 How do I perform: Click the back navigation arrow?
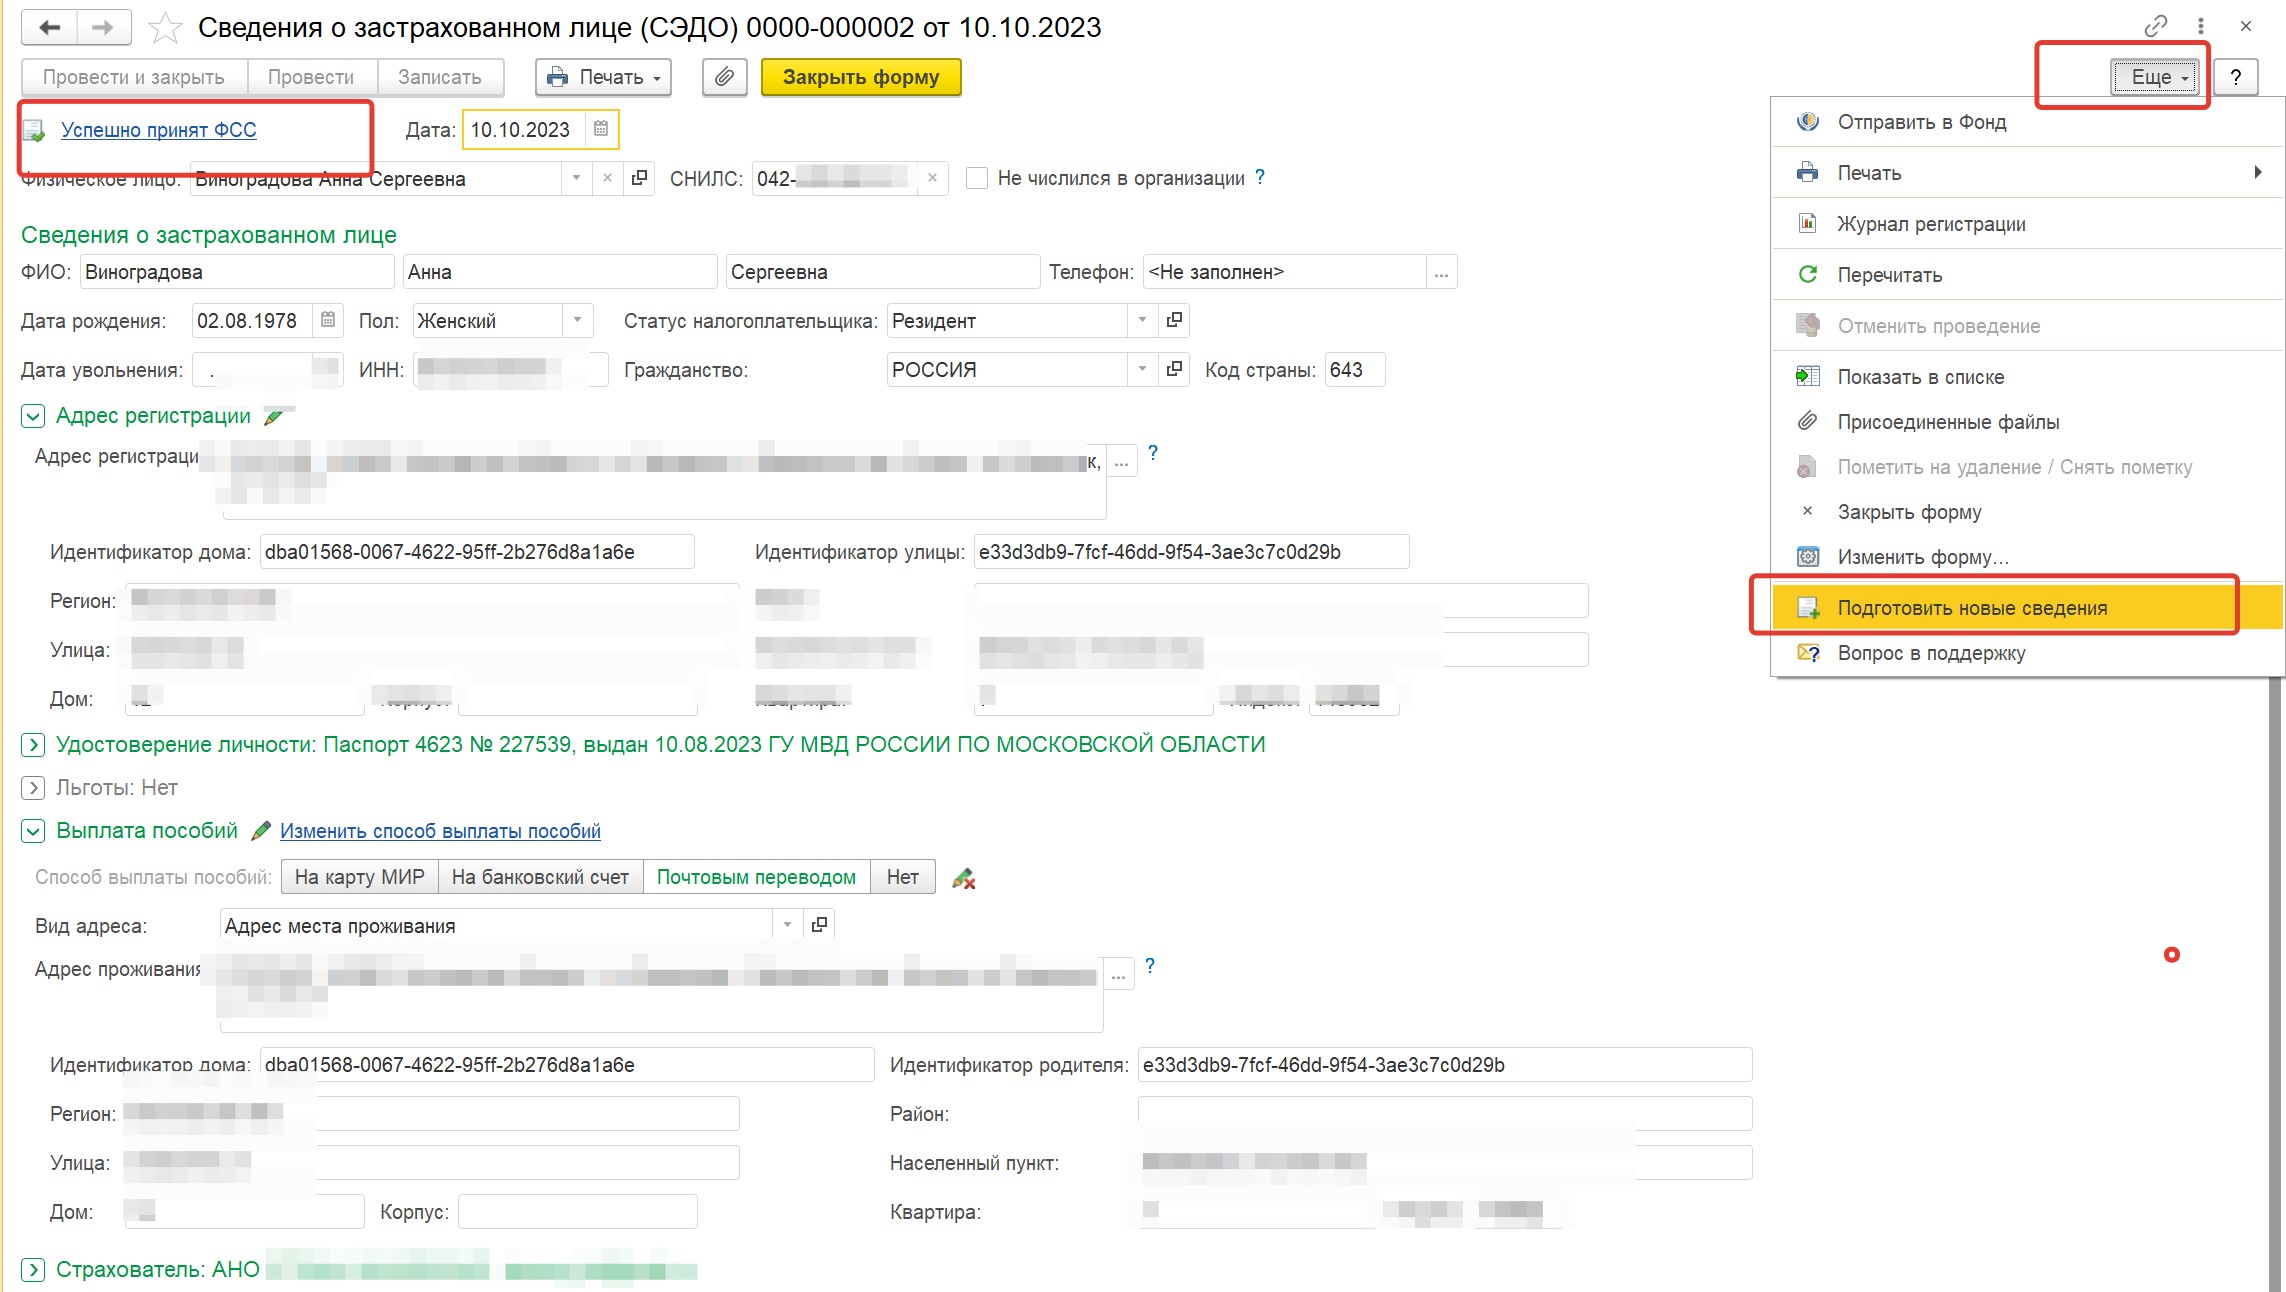49,28
